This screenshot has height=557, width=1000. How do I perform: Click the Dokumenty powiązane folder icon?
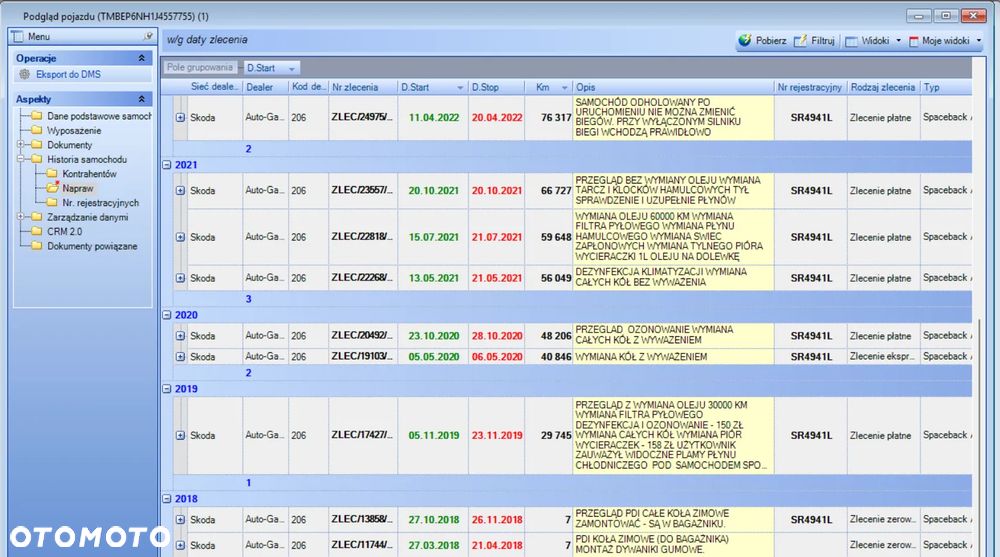(x=37, y=246)
